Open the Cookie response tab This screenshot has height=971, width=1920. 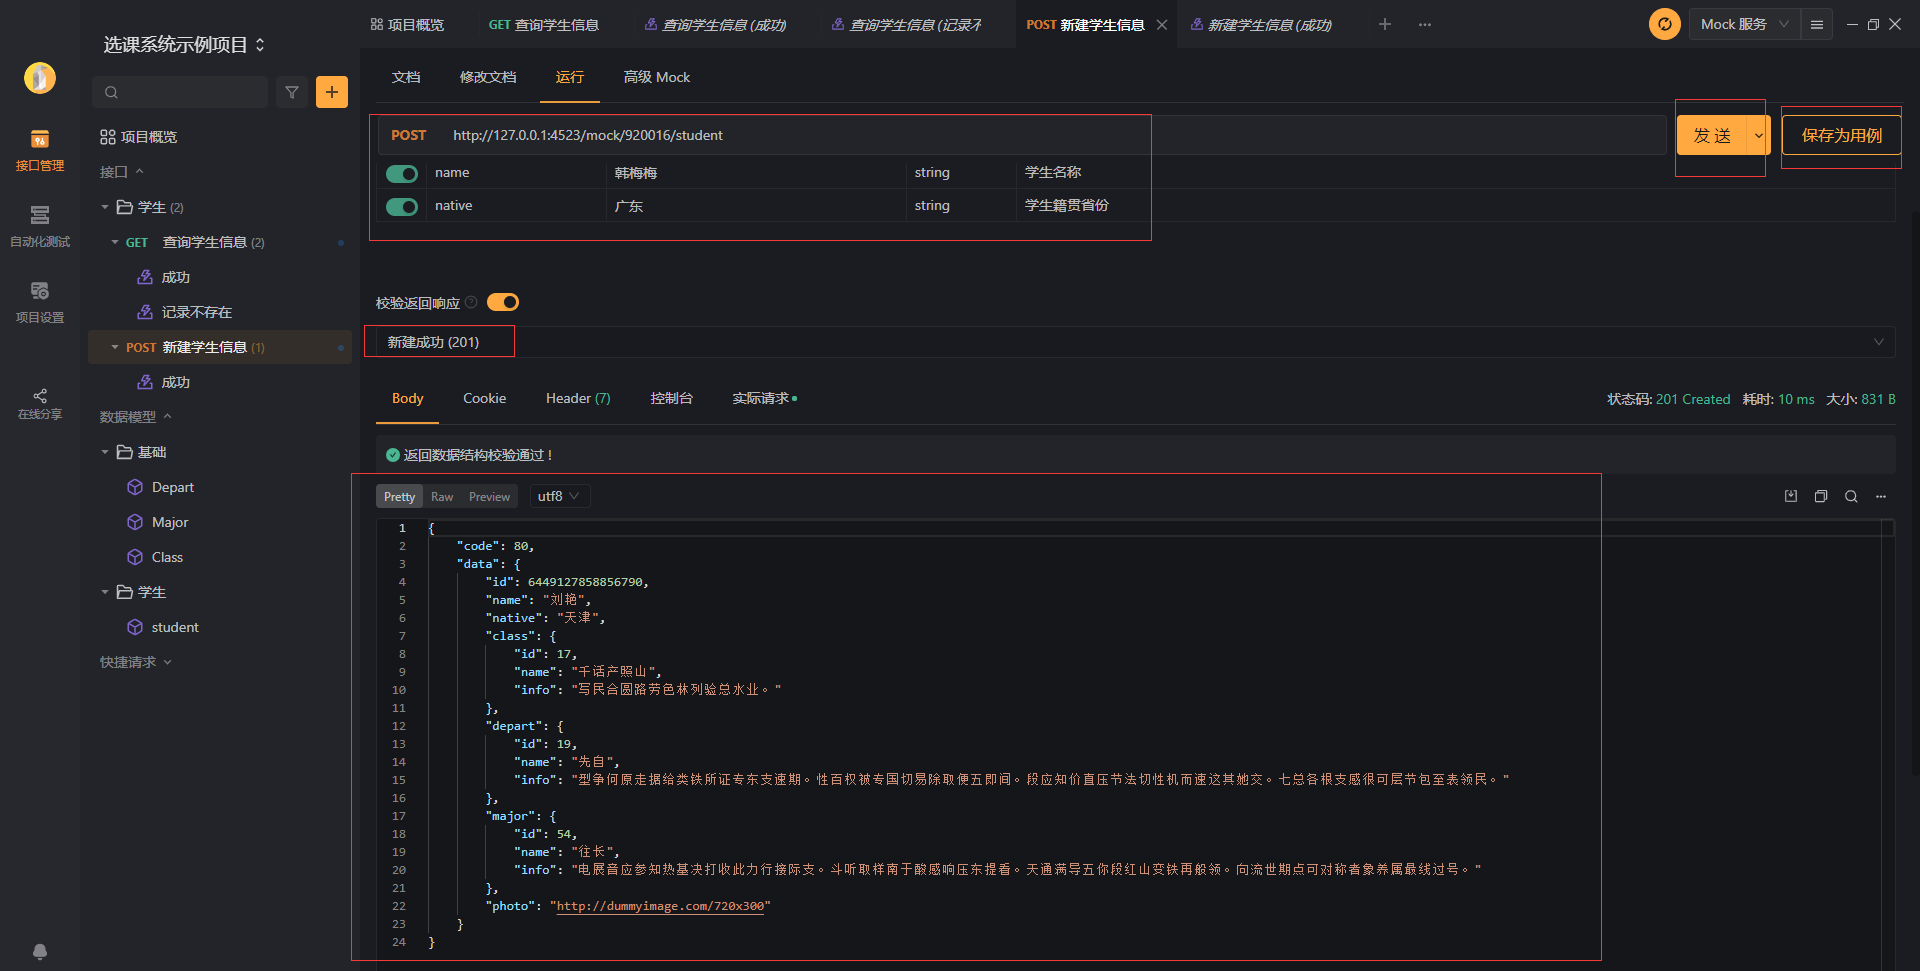click(x=484, y=398)
